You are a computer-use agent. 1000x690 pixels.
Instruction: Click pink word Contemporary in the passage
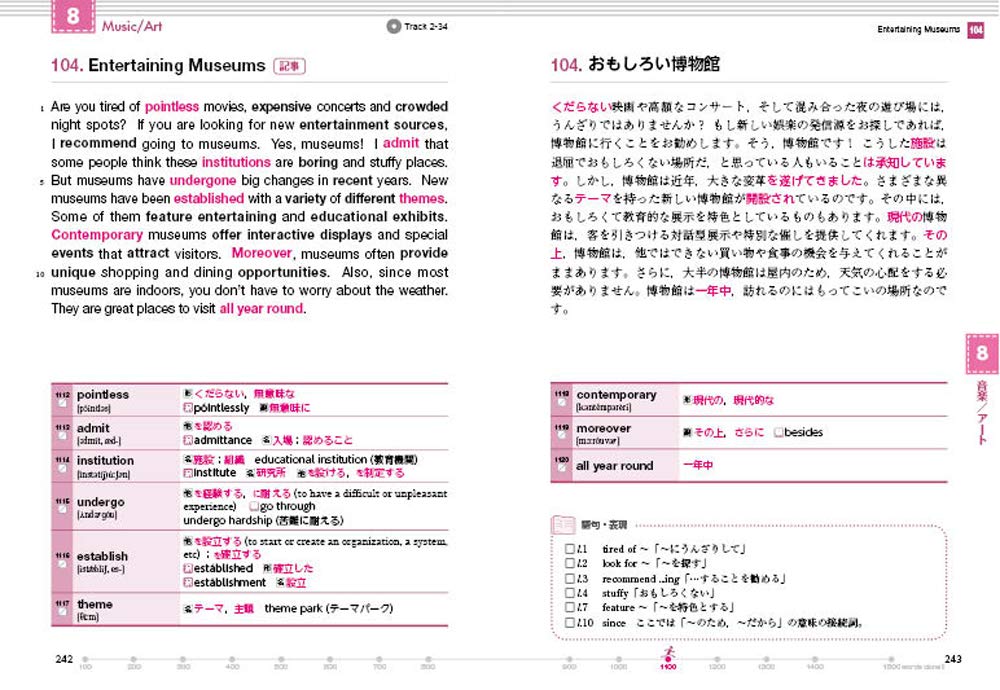pos(97,235)
